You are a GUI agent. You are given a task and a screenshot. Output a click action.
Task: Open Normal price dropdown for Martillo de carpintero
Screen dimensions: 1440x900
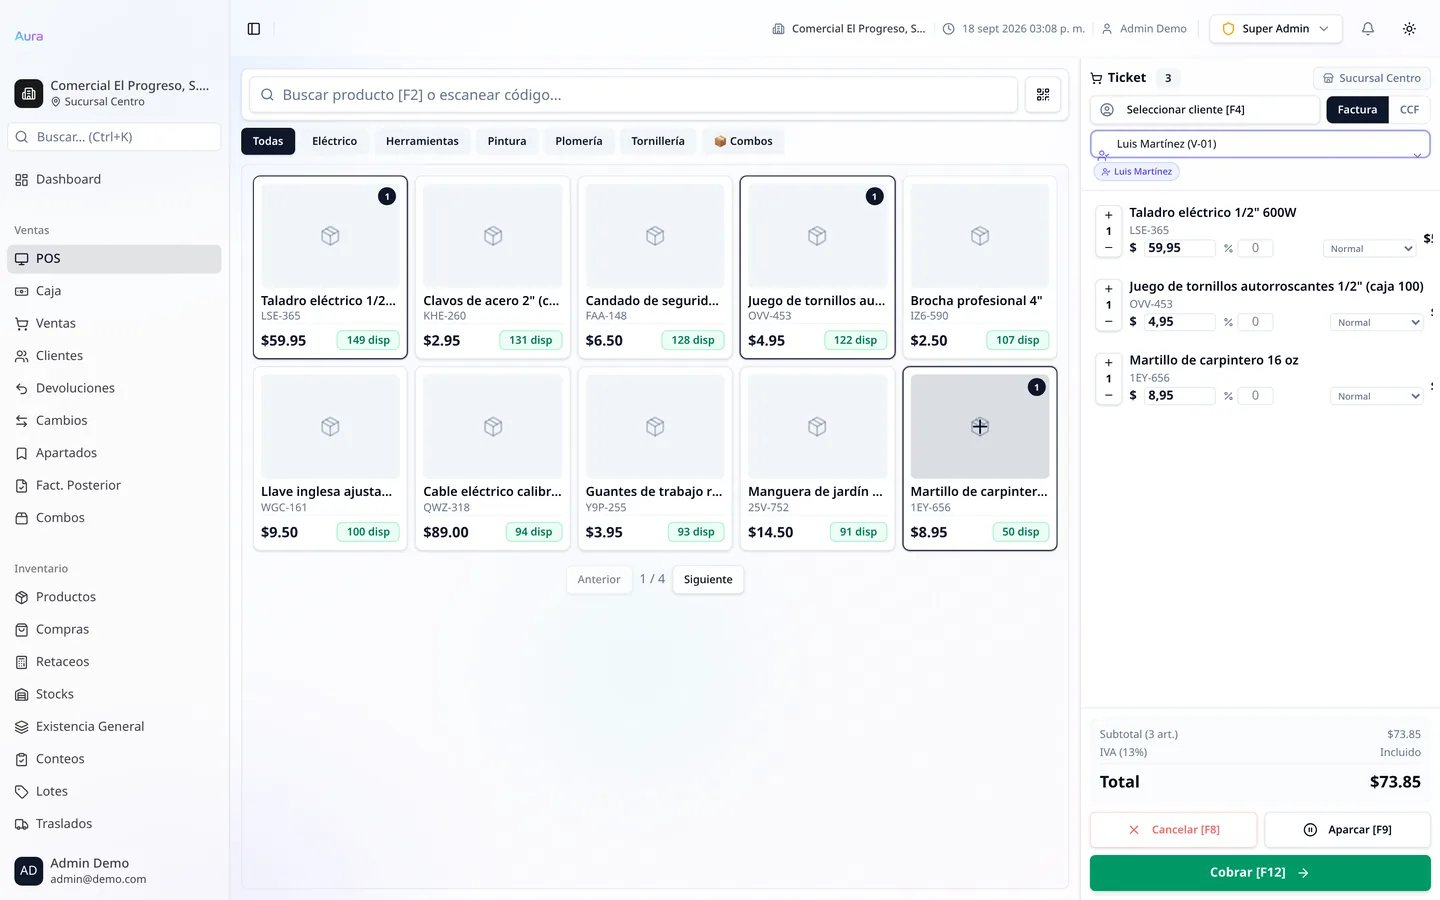coord(1377,396)
